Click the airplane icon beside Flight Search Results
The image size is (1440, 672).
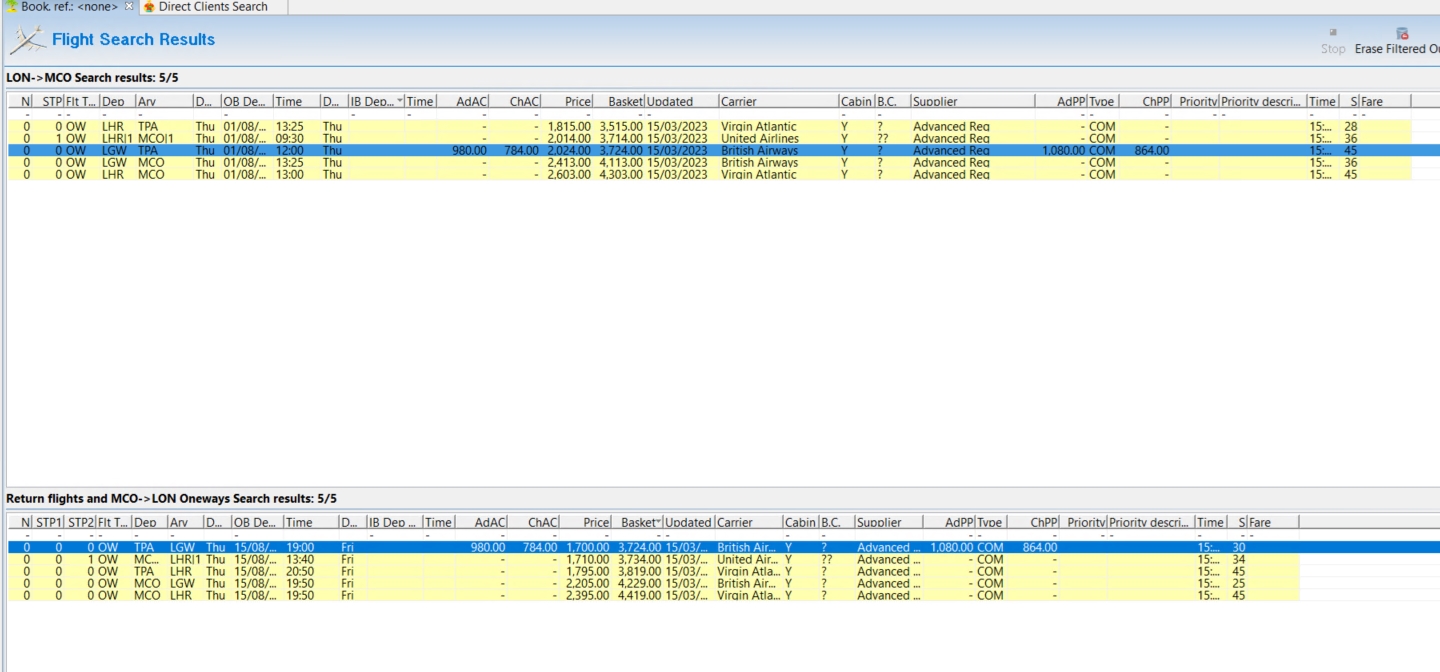click(27, 40)
